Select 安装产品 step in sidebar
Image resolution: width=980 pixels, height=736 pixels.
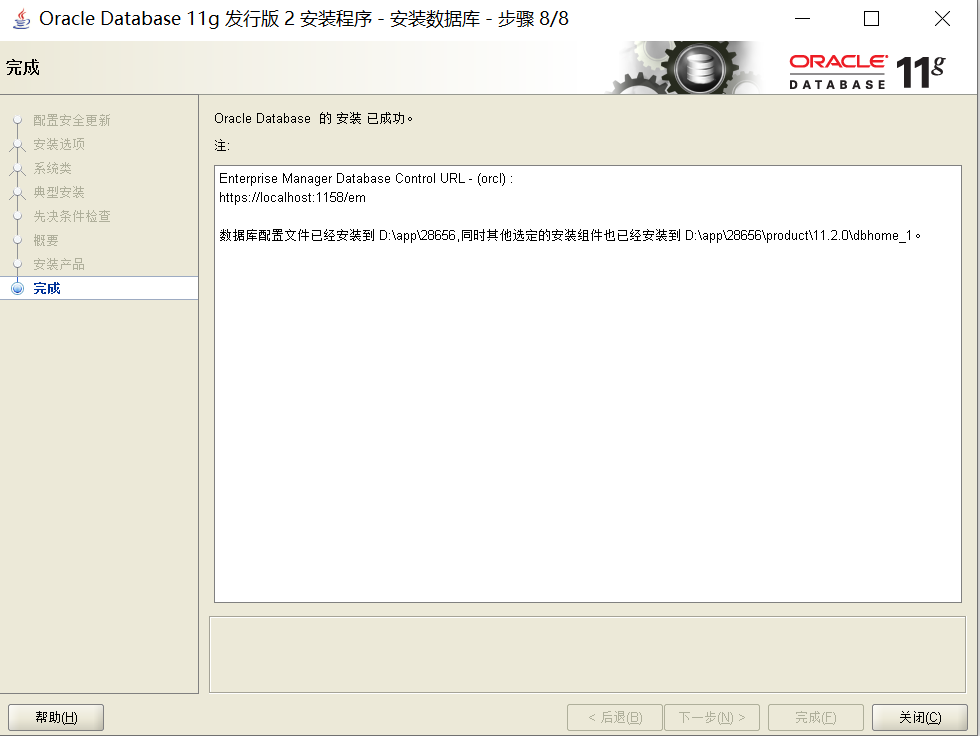59,264
